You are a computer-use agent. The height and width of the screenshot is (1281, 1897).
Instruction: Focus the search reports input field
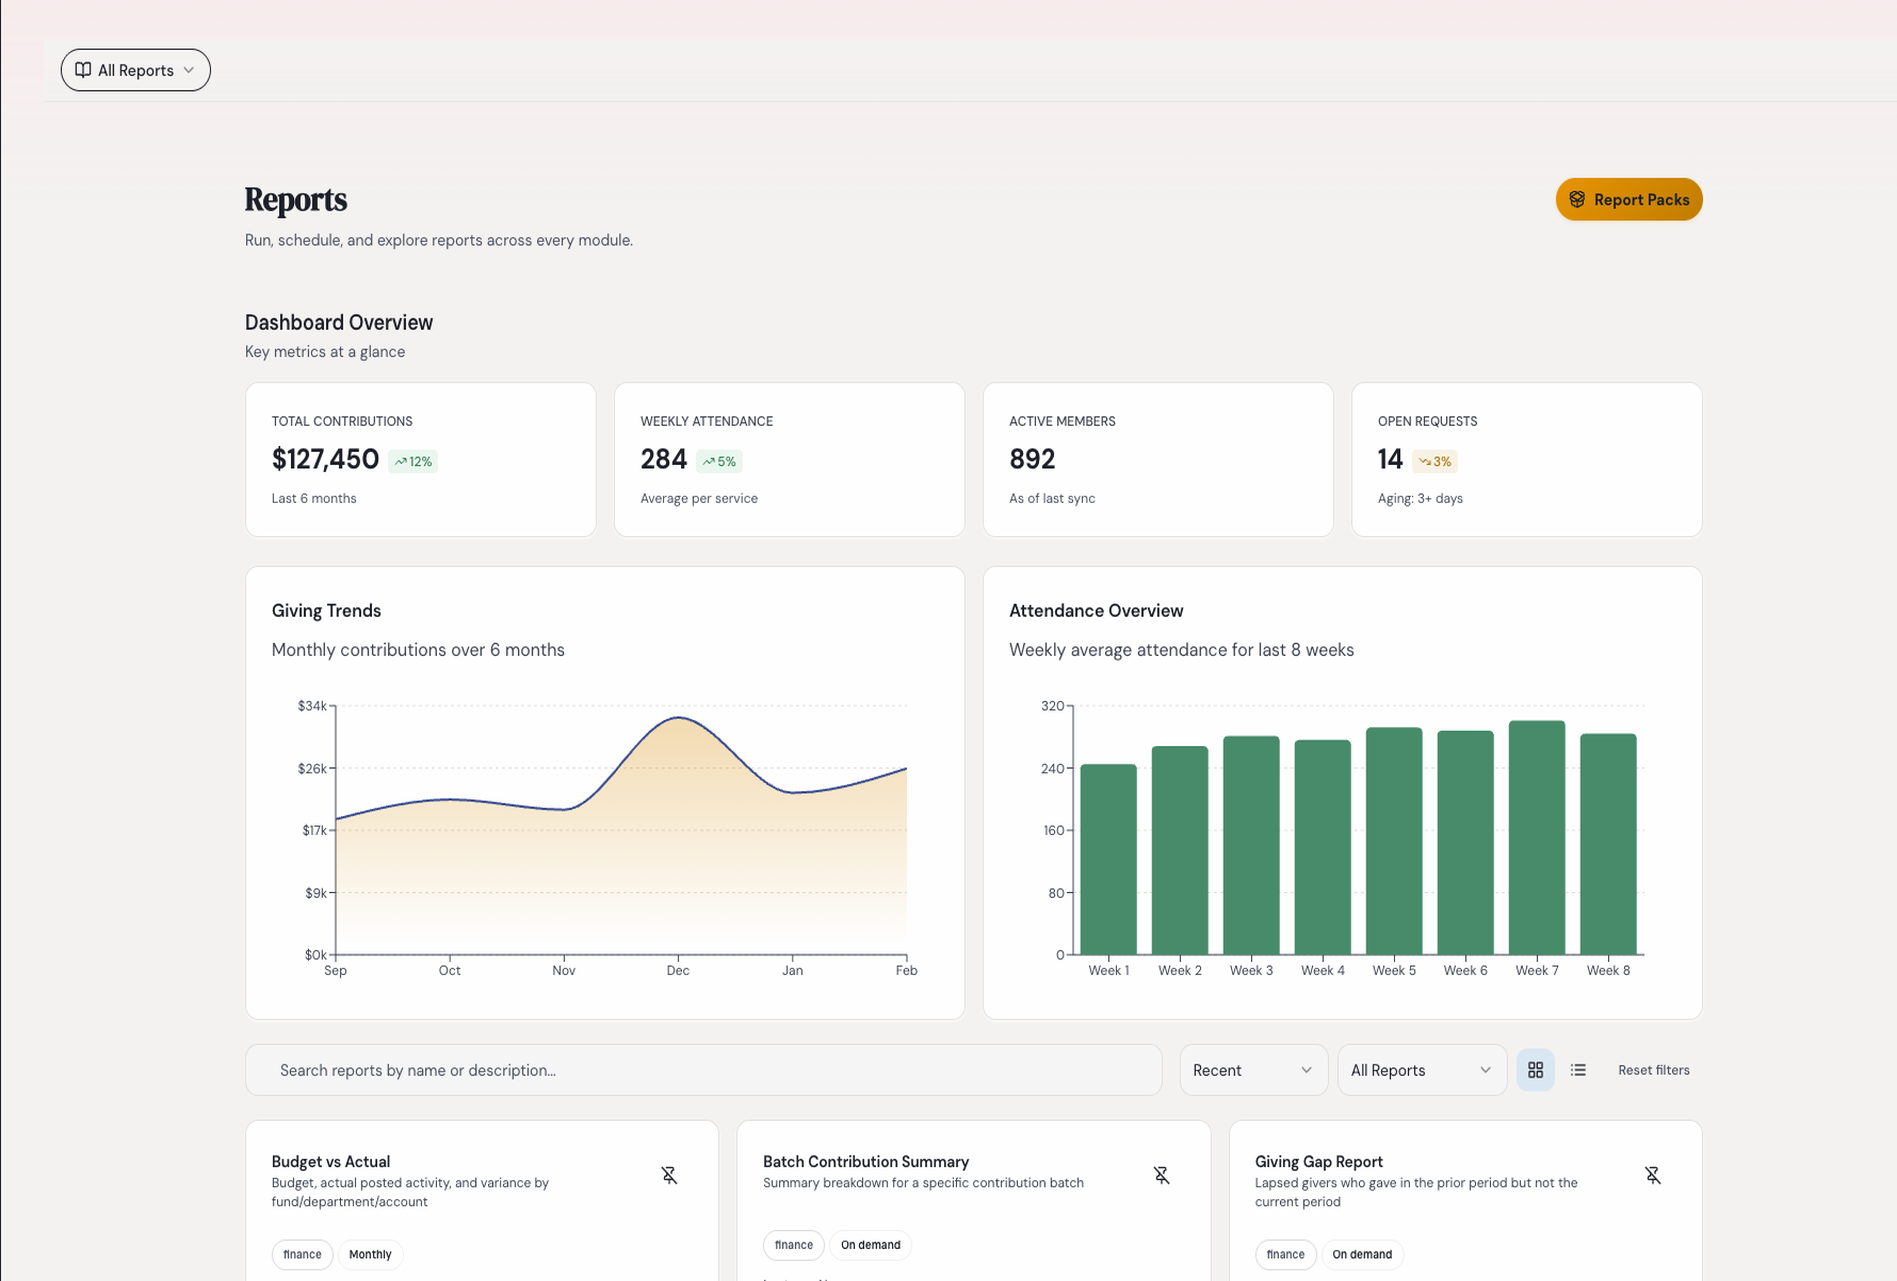click(x=703, y=1070)
